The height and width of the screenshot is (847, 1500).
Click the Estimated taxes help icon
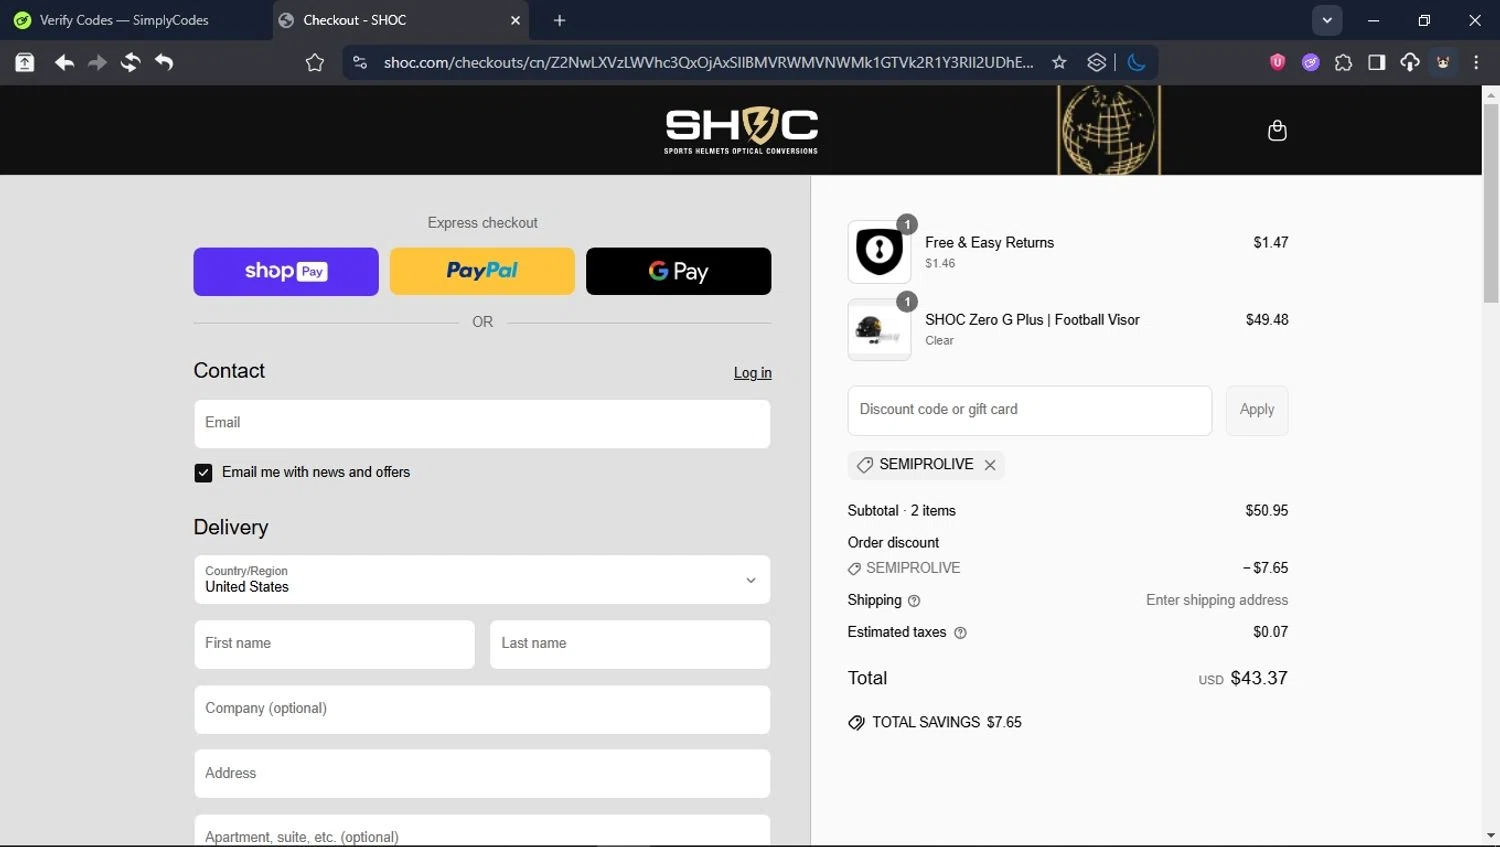[960, 633]
